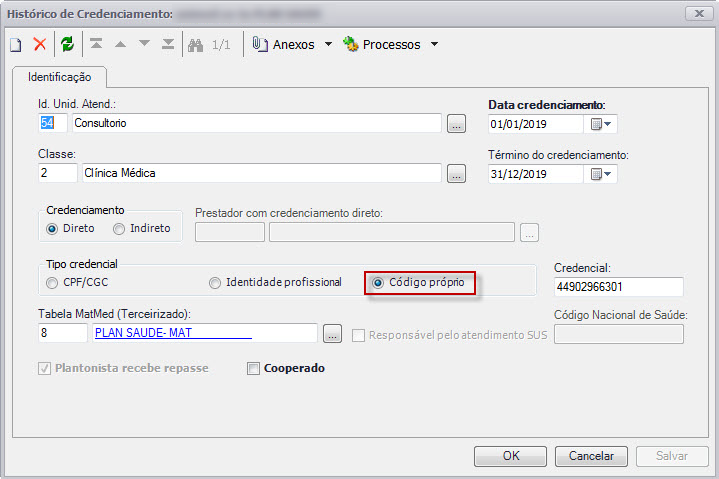The width and height of the screenshot is (719, 479).
Task: Open search with the binoculars icon
Action: [x=195, y=45]
